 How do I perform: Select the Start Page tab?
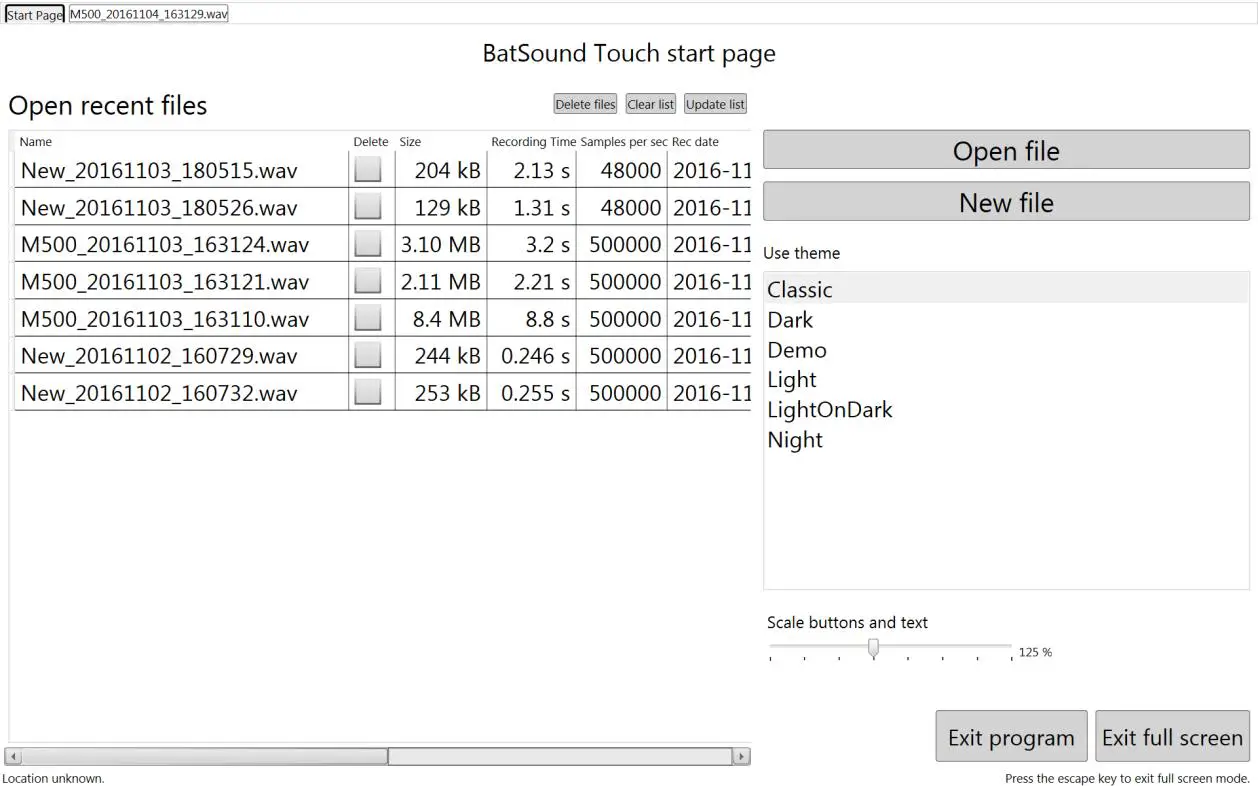[x=34, y=14]
